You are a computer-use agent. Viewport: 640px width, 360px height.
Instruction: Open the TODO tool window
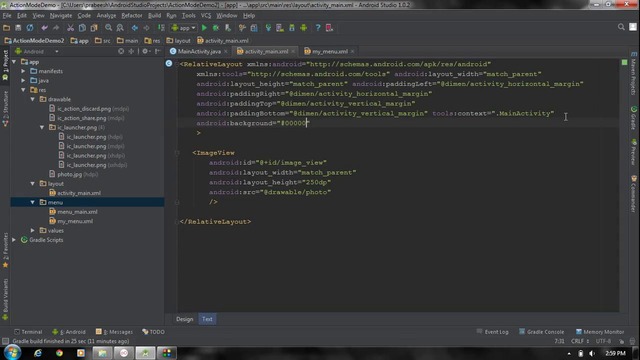[x=153, y=332]
